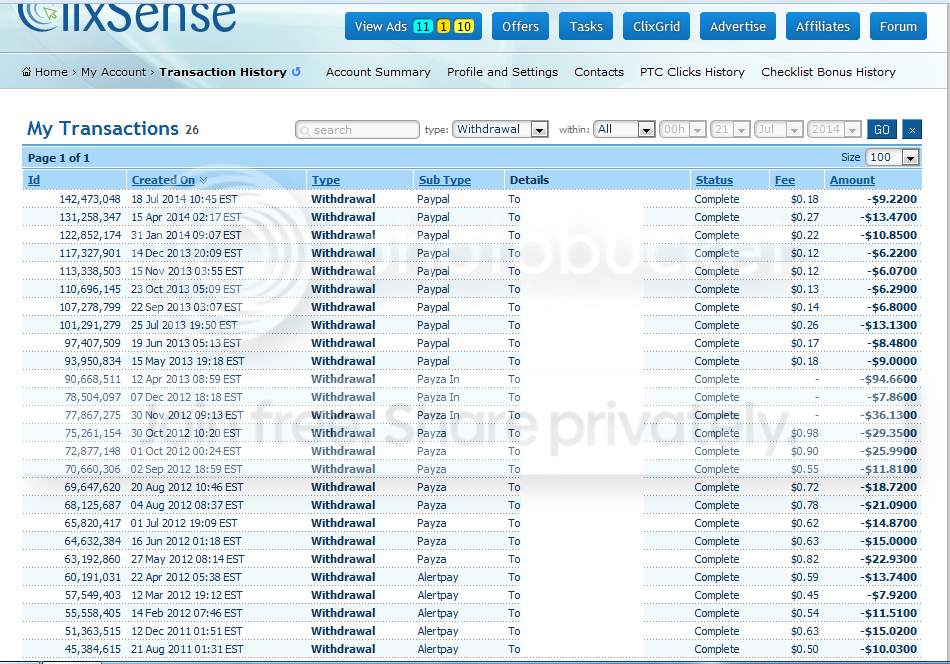Image resolution: width=950 pixels, height=664 pixels.
Task: Sort by the Type column header
Action: tap(326, 180)
